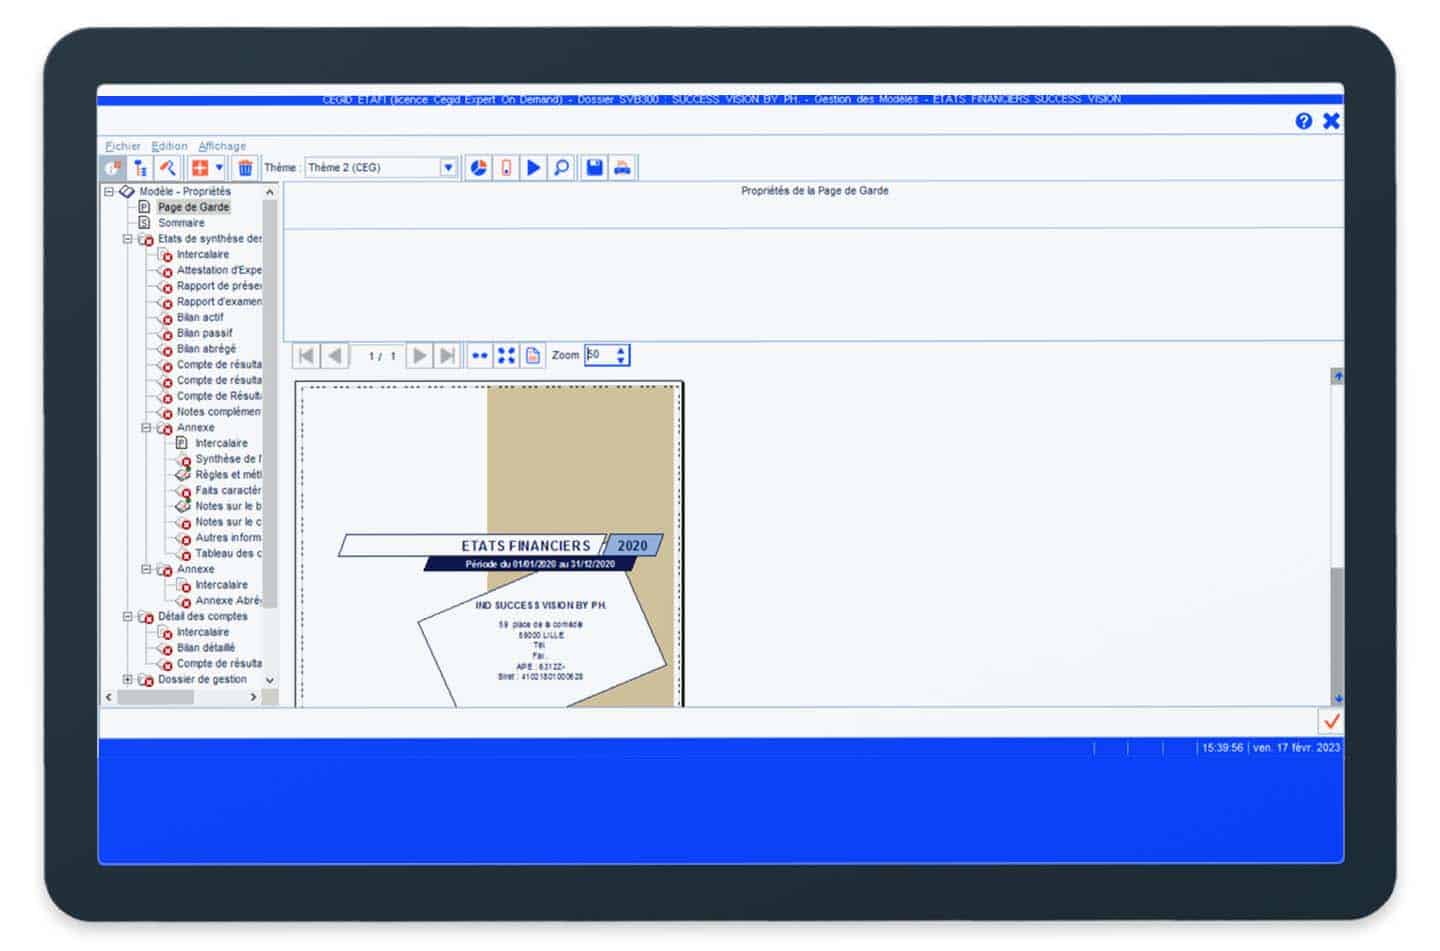Select Sommaire in the model tree

[181, 223]
